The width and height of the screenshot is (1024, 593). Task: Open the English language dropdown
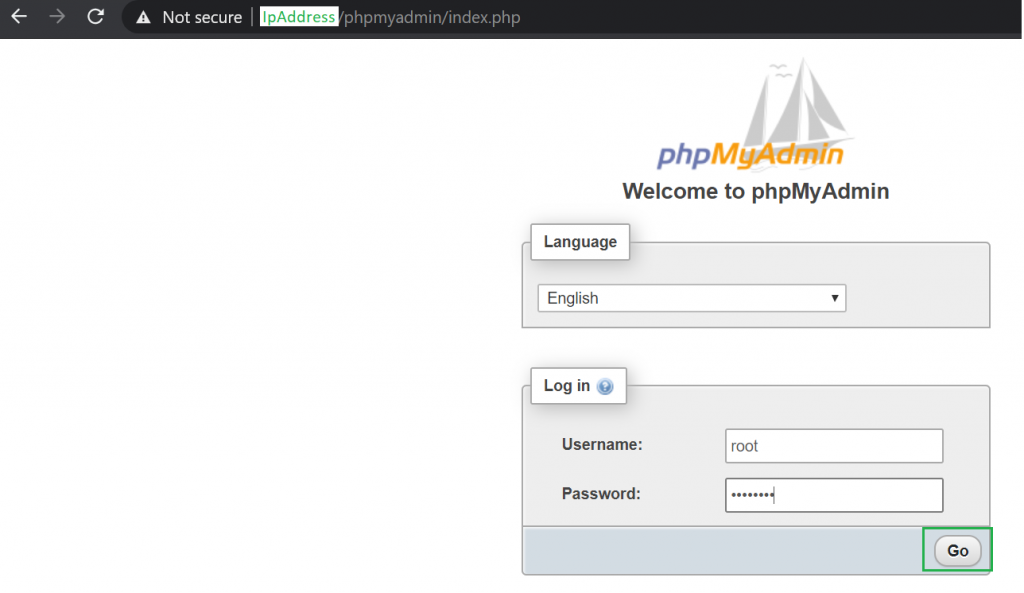pos(691,298)
